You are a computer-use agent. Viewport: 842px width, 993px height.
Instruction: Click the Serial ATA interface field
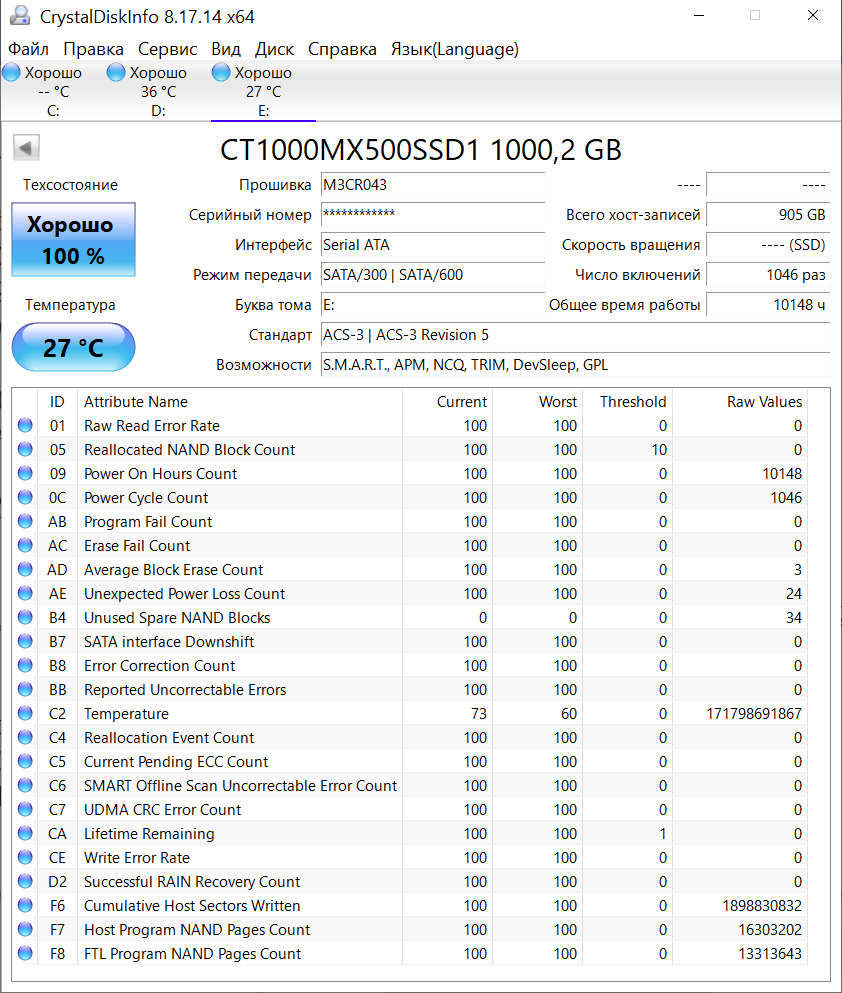pyautogui.click(x=432, y=244)
